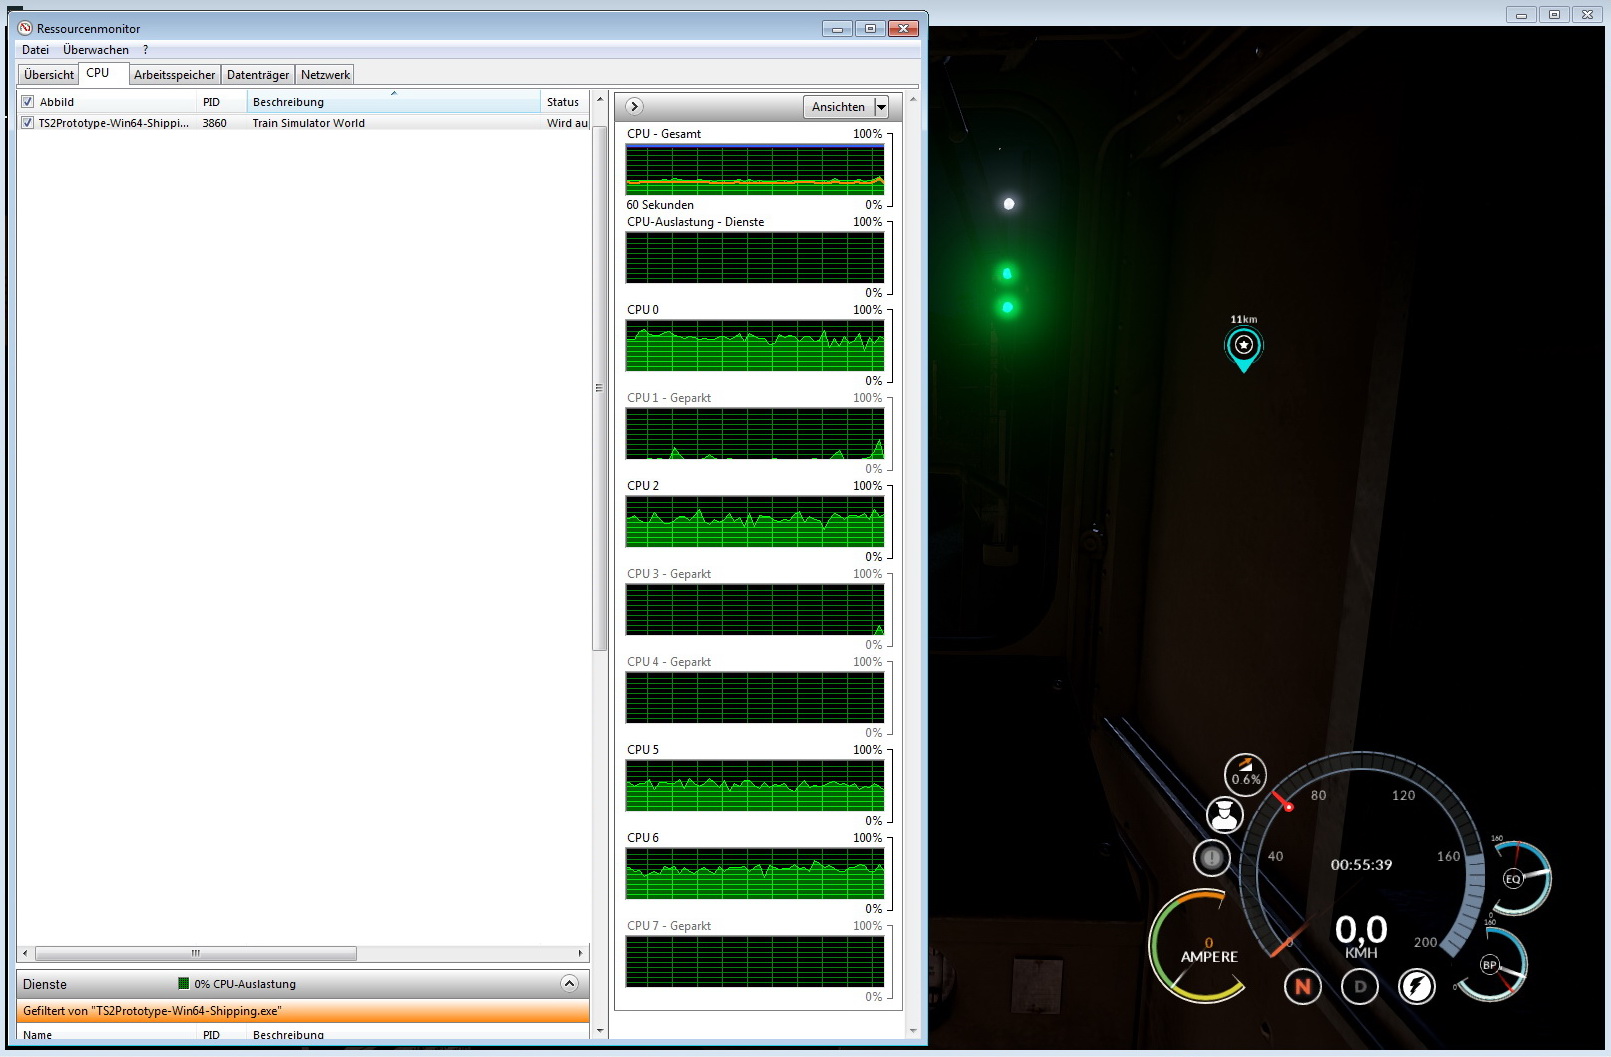Image resolution: width=1611 pixels, height=1057 pixels.
Task: Click the CPU 6 usage graph
Action: 755,873
